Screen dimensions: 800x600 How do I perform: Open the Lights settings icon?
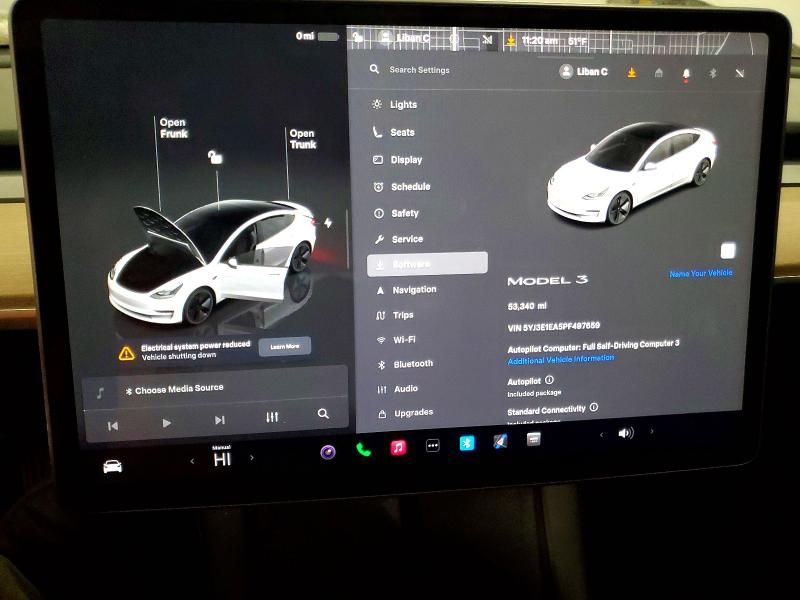pyautogui.click(x=376, y=104)
